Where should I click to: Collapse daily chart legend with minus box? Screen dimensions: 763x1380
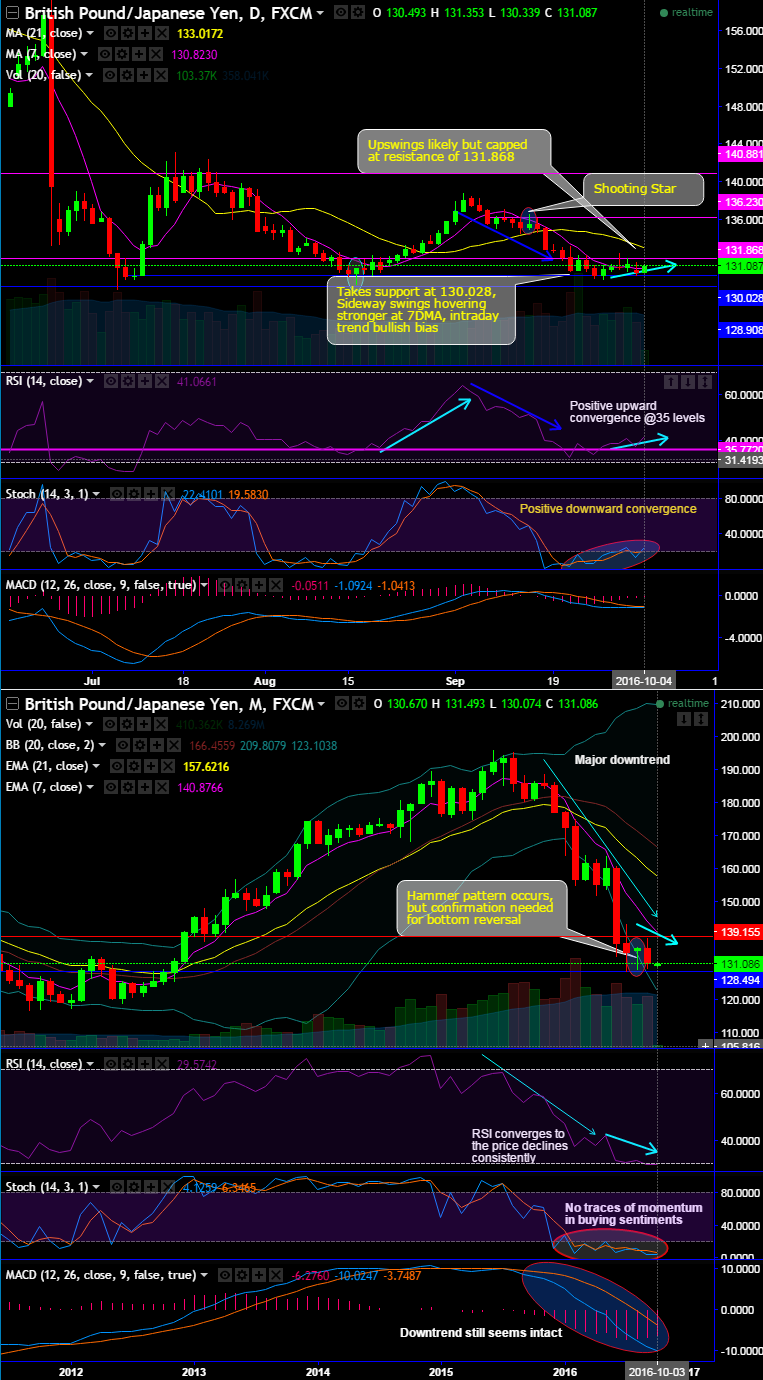pos(12,13)
